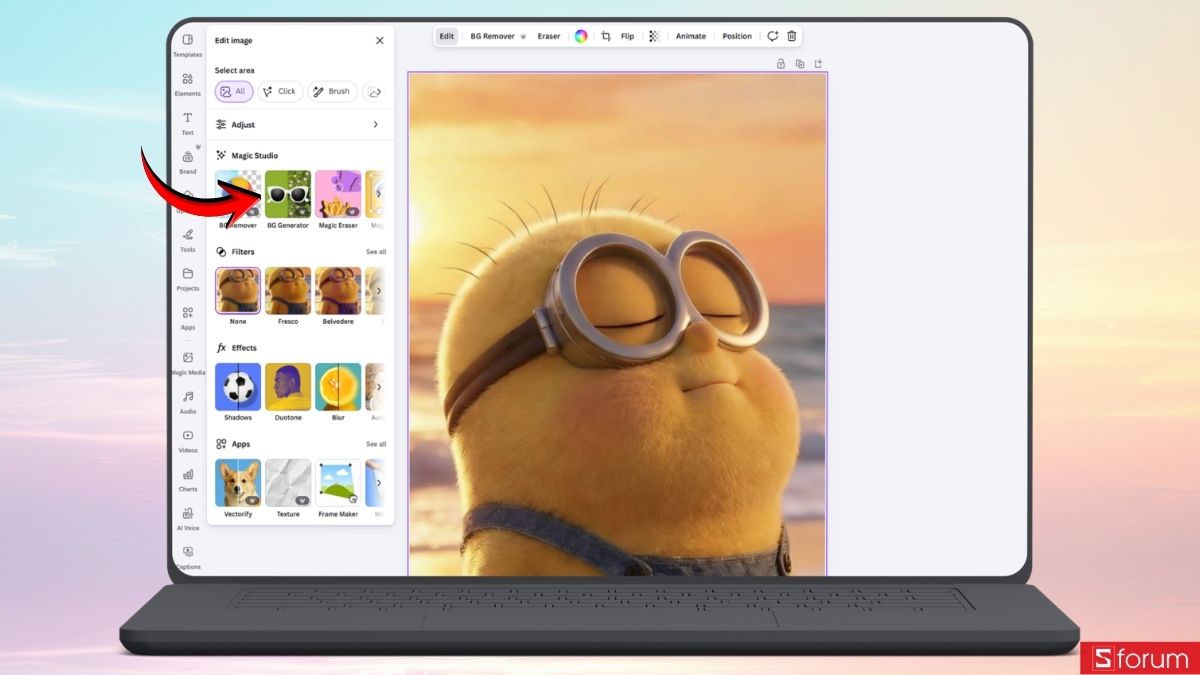1200x675 pixels.
Task: Switch to the Edit tab in the toolbar
Action: click(446, 36)
